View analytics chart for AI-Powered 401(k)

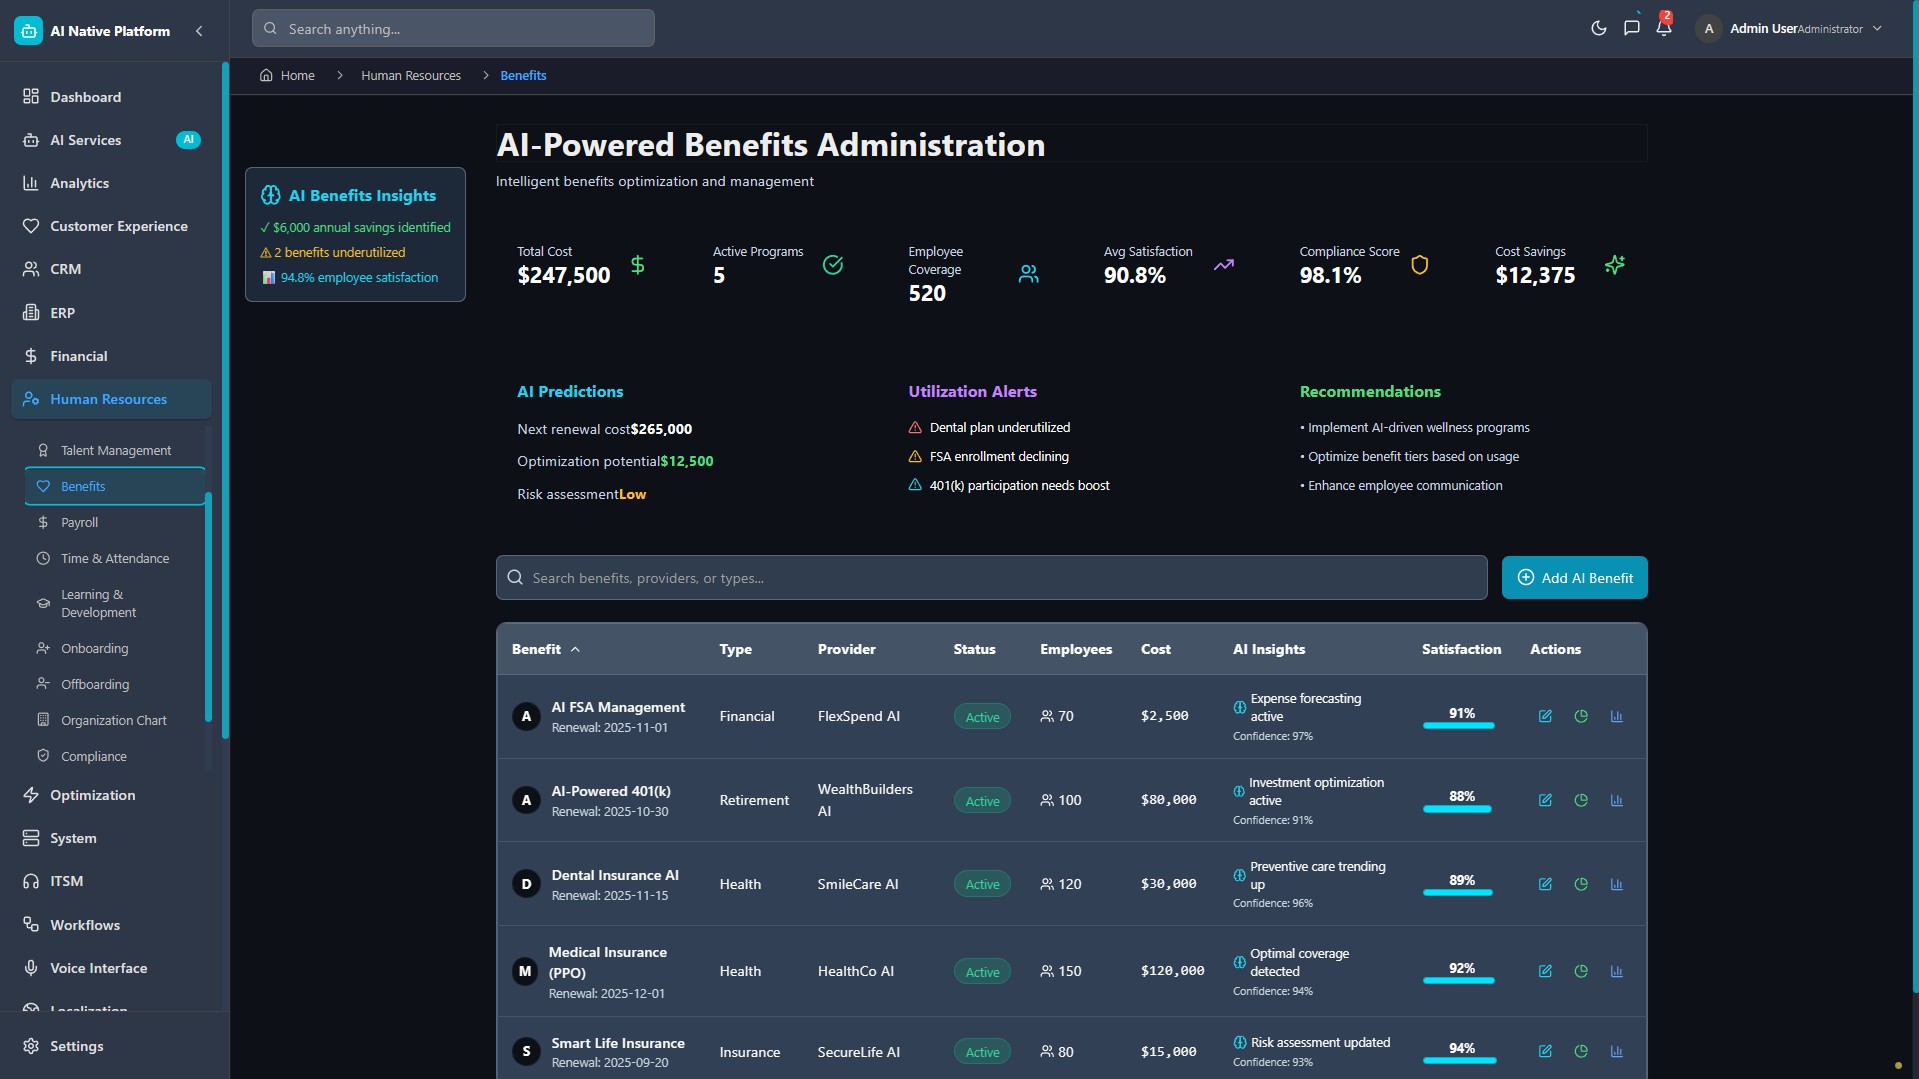click(1616, 801)
